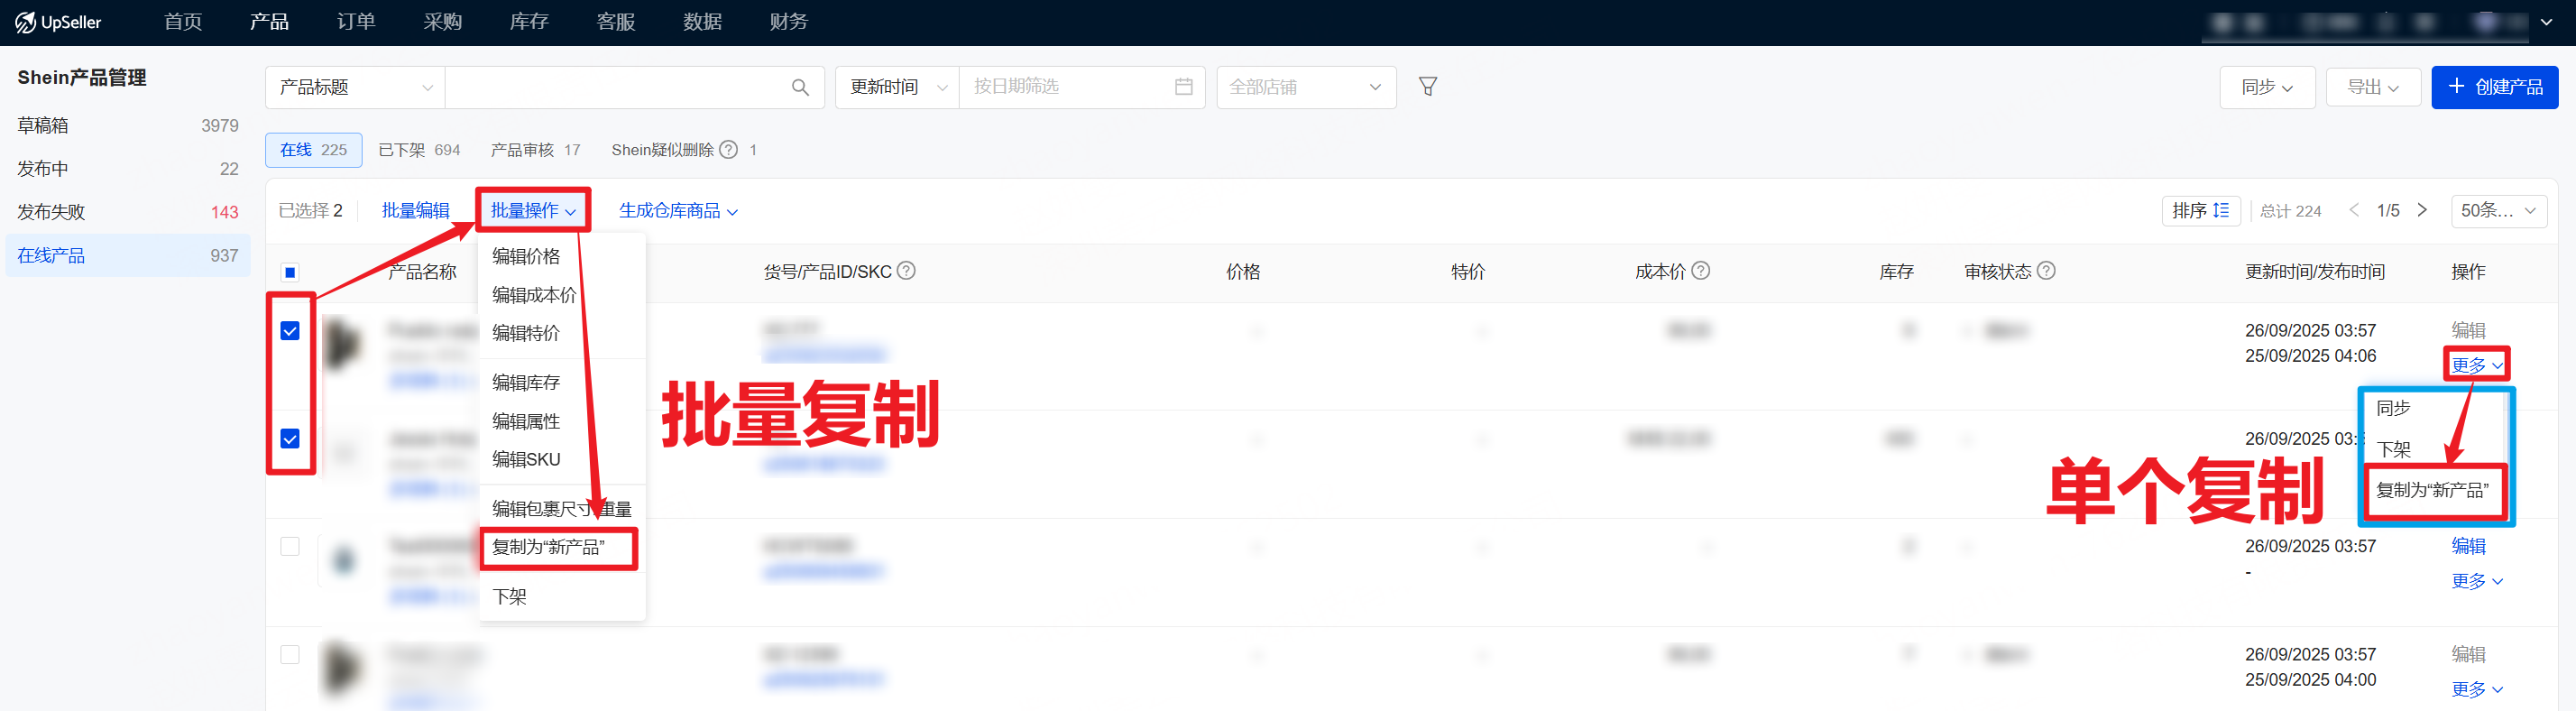Expand the 同步 dropdown button
The height and width of the screenshot is (711, 2576).
click(x=2265, y=88)
